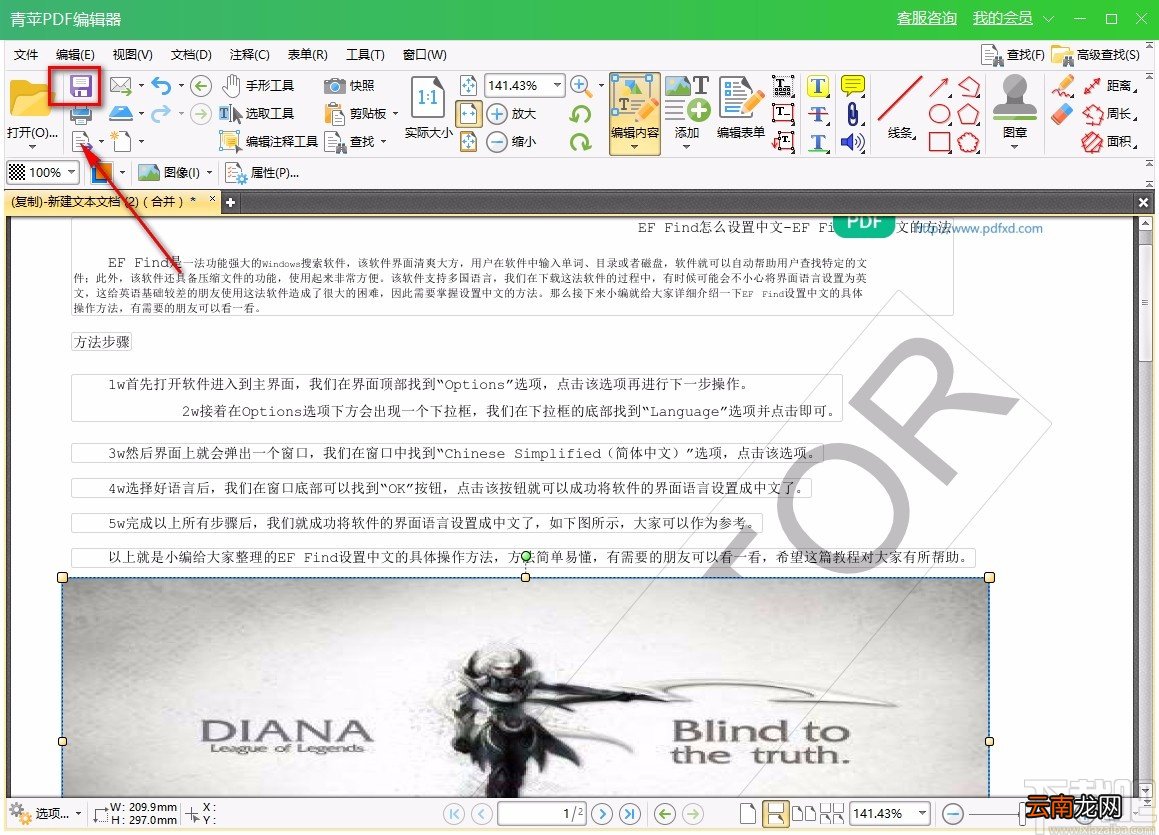This screenshot has width=1159, height=835.
Task: Open the 编辑(E) menu
Action: point(75,55)
